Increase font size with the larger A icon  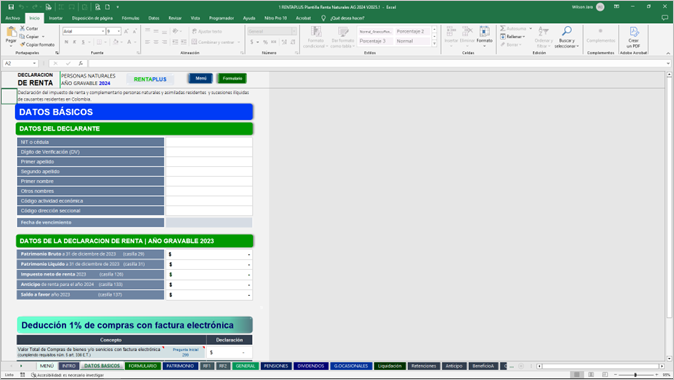pyautogui.click(x=126, y=31)
